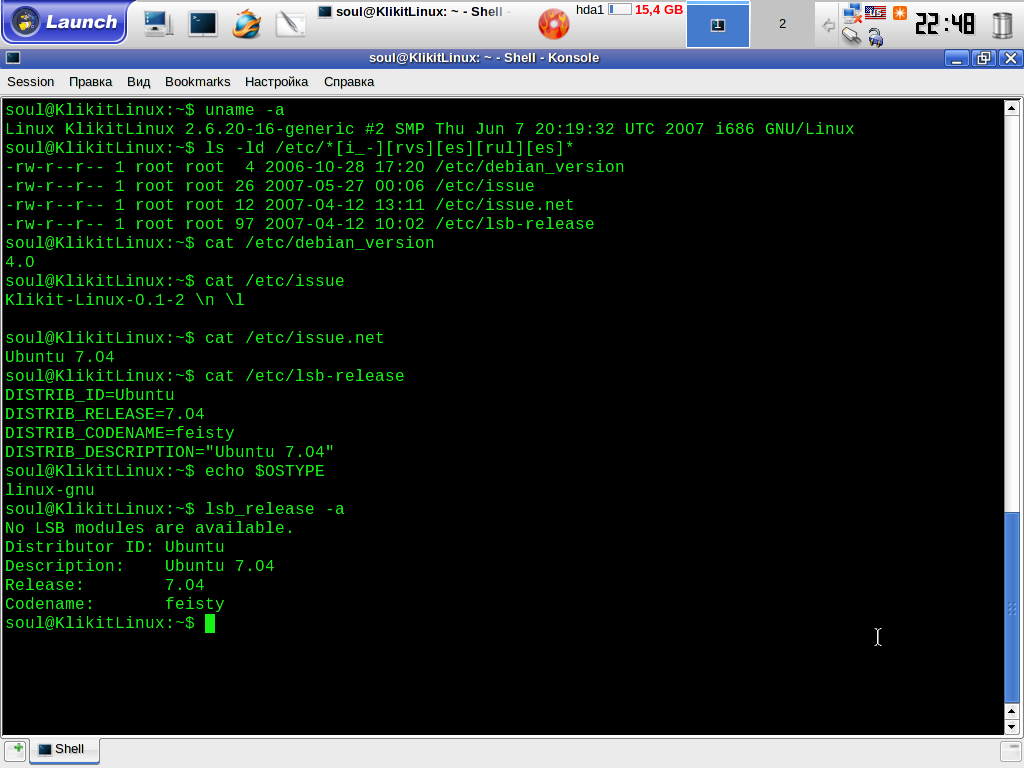Screen dimensions: 1024x768
Task: Select the Shell Konsole taskbar entry
Action: coord(415,12)
